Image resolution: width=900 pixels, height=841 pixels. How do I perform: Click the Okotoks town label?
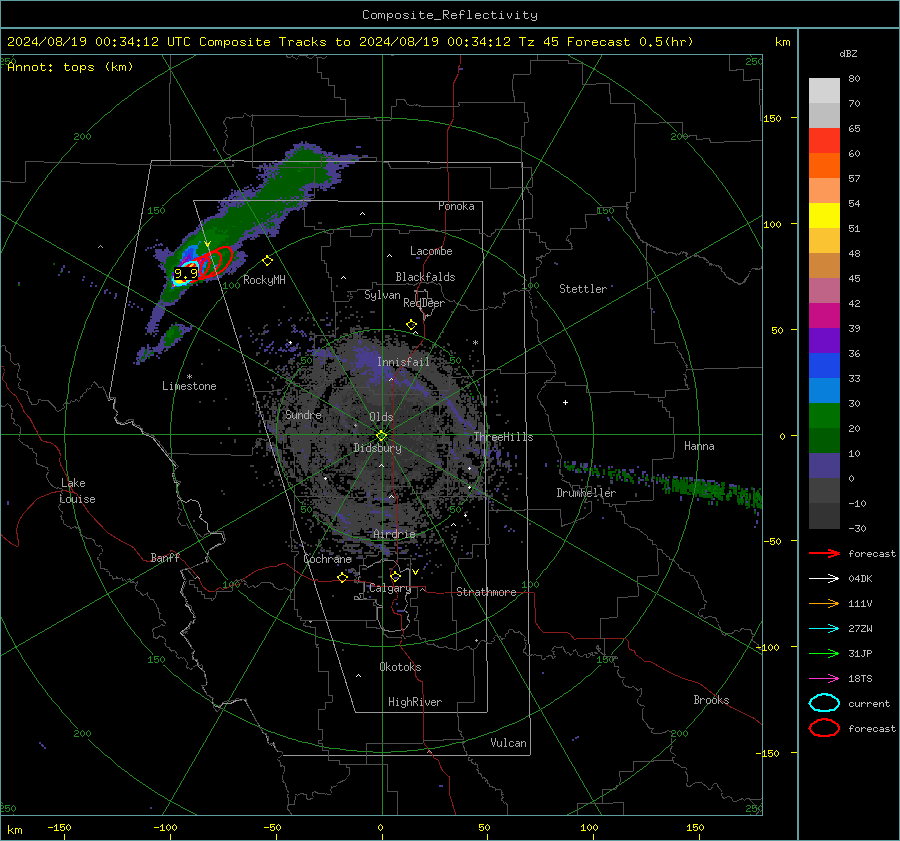pyautogui.click(x=400, y=666)
